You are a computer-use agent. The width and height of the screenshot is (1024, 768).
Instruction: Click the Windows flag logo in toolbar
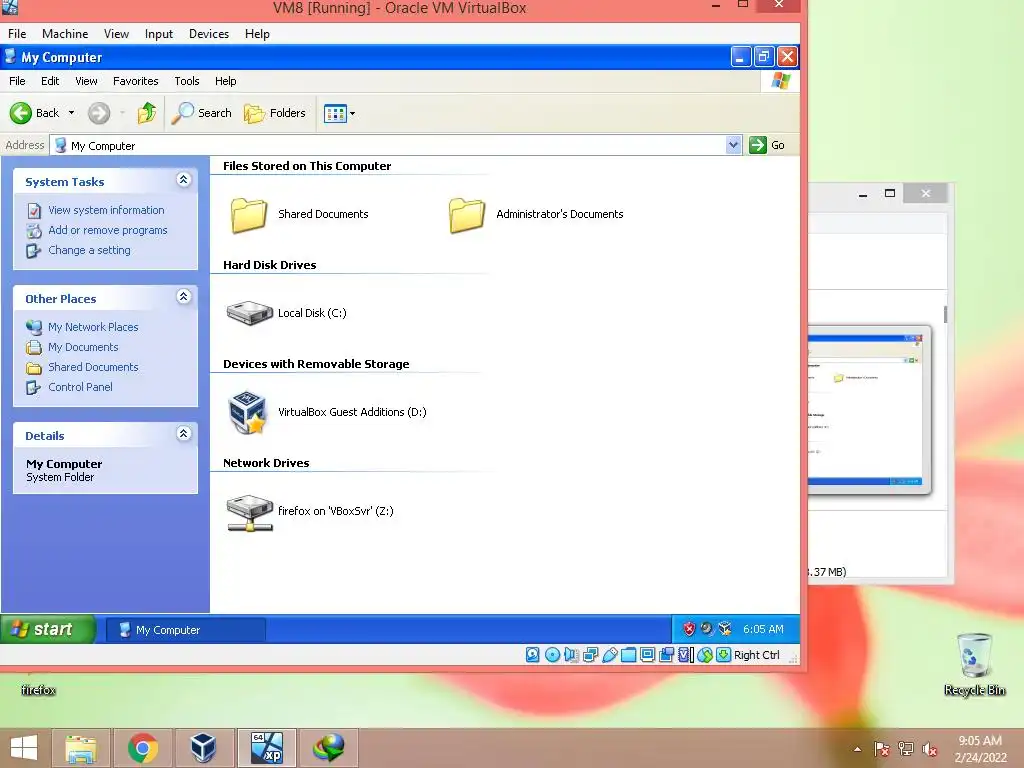pos(780,81)
